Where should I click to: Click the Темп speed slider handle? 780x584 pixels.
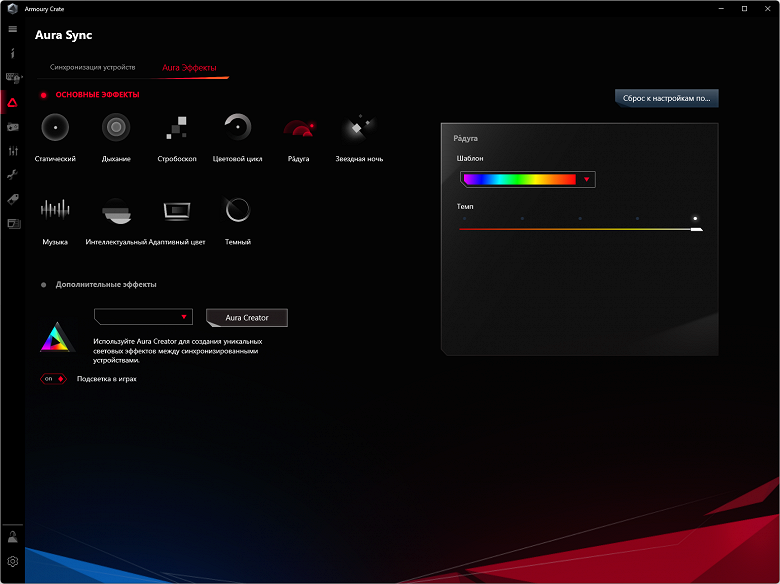click(696, 229)
